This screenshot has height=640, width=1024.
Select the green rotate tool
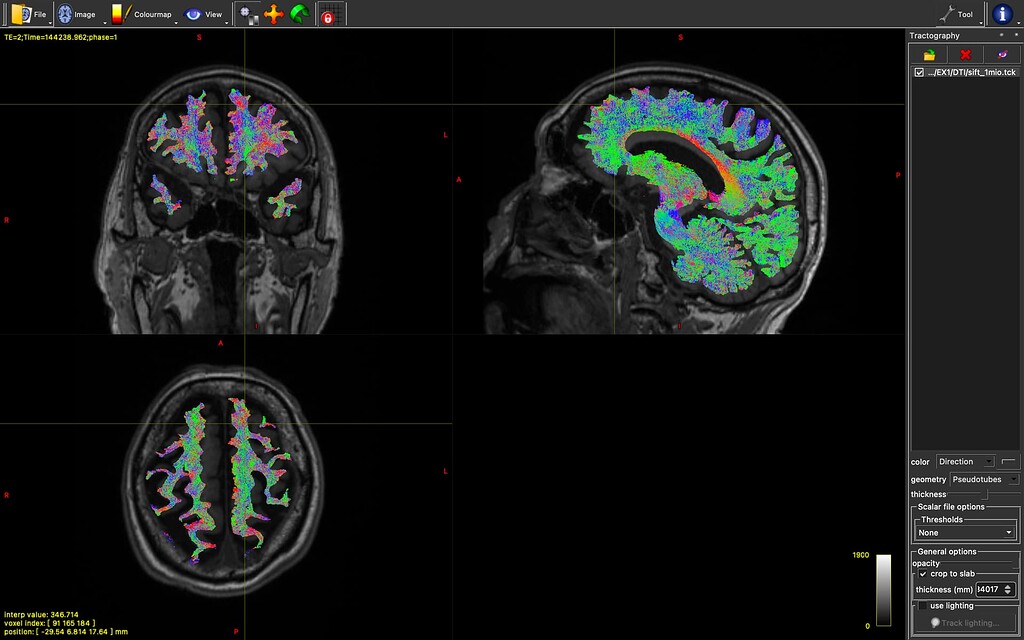click(298, 14)
